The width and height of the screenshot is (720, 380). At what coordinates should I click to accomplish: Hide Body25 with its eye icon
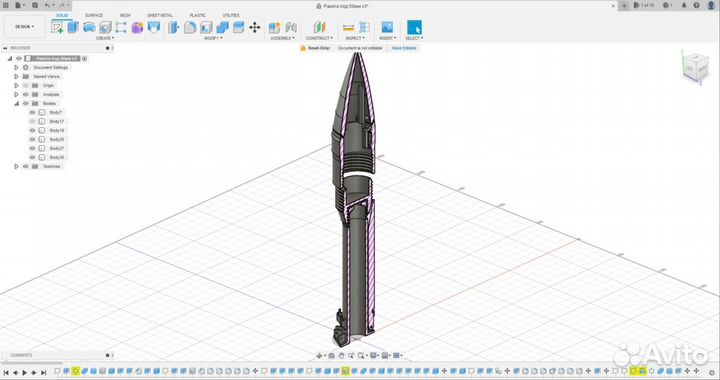point(32,140)
